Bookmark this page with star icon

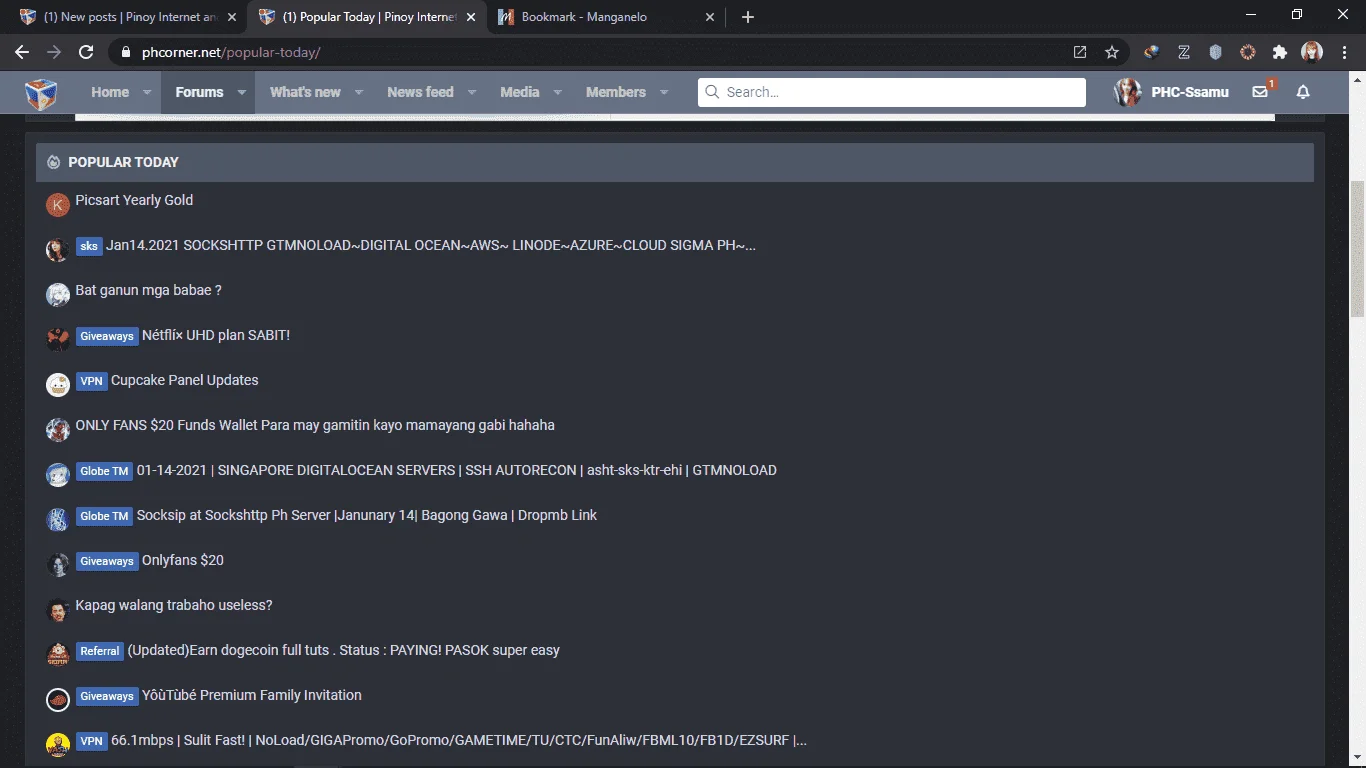tap(1112, 52)
